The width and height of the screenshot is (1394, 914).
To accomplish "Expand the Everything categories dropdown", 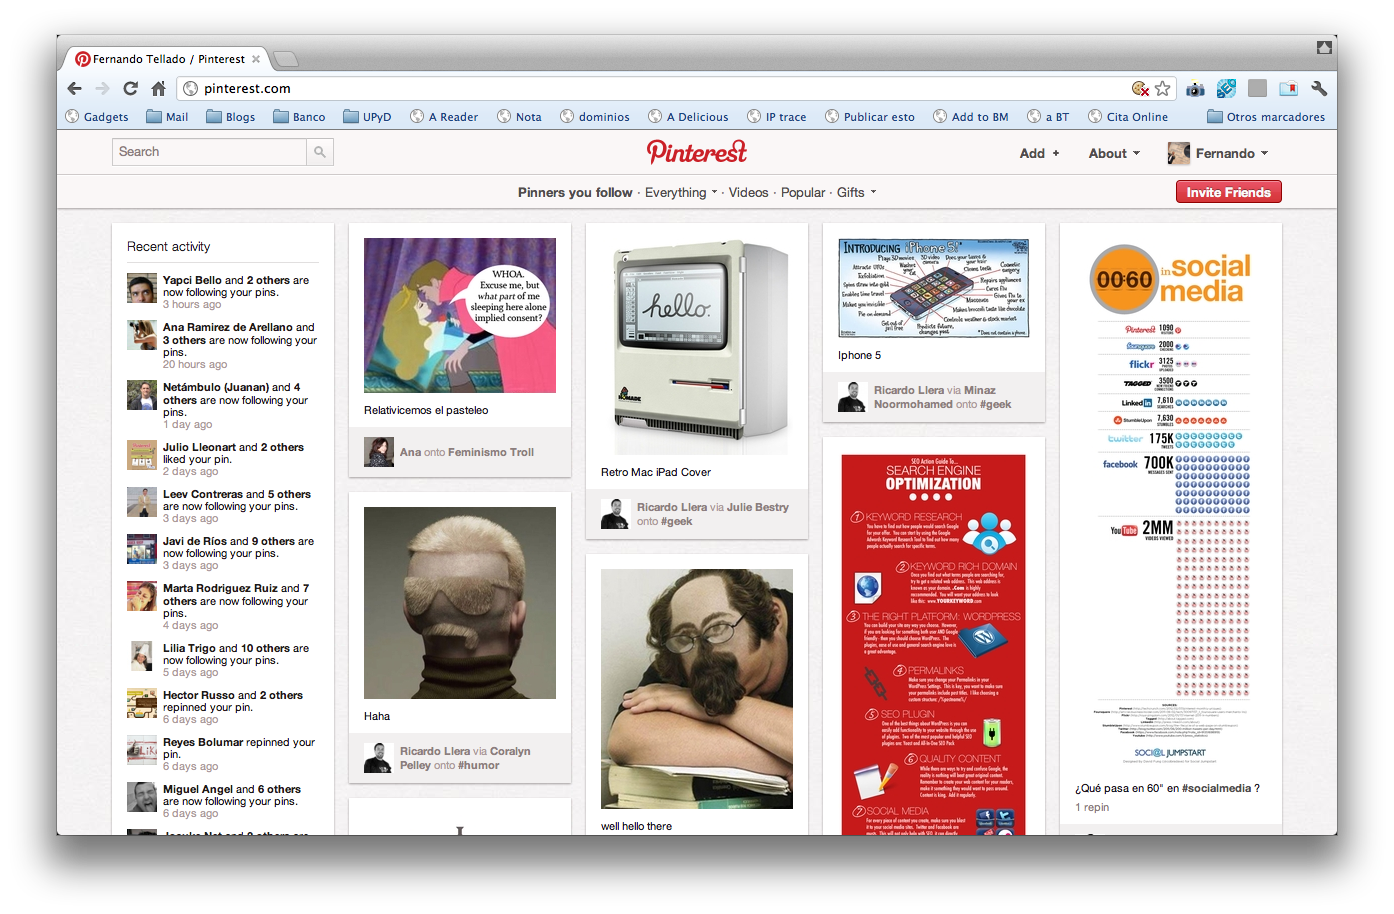I will (x=681, y=193).
